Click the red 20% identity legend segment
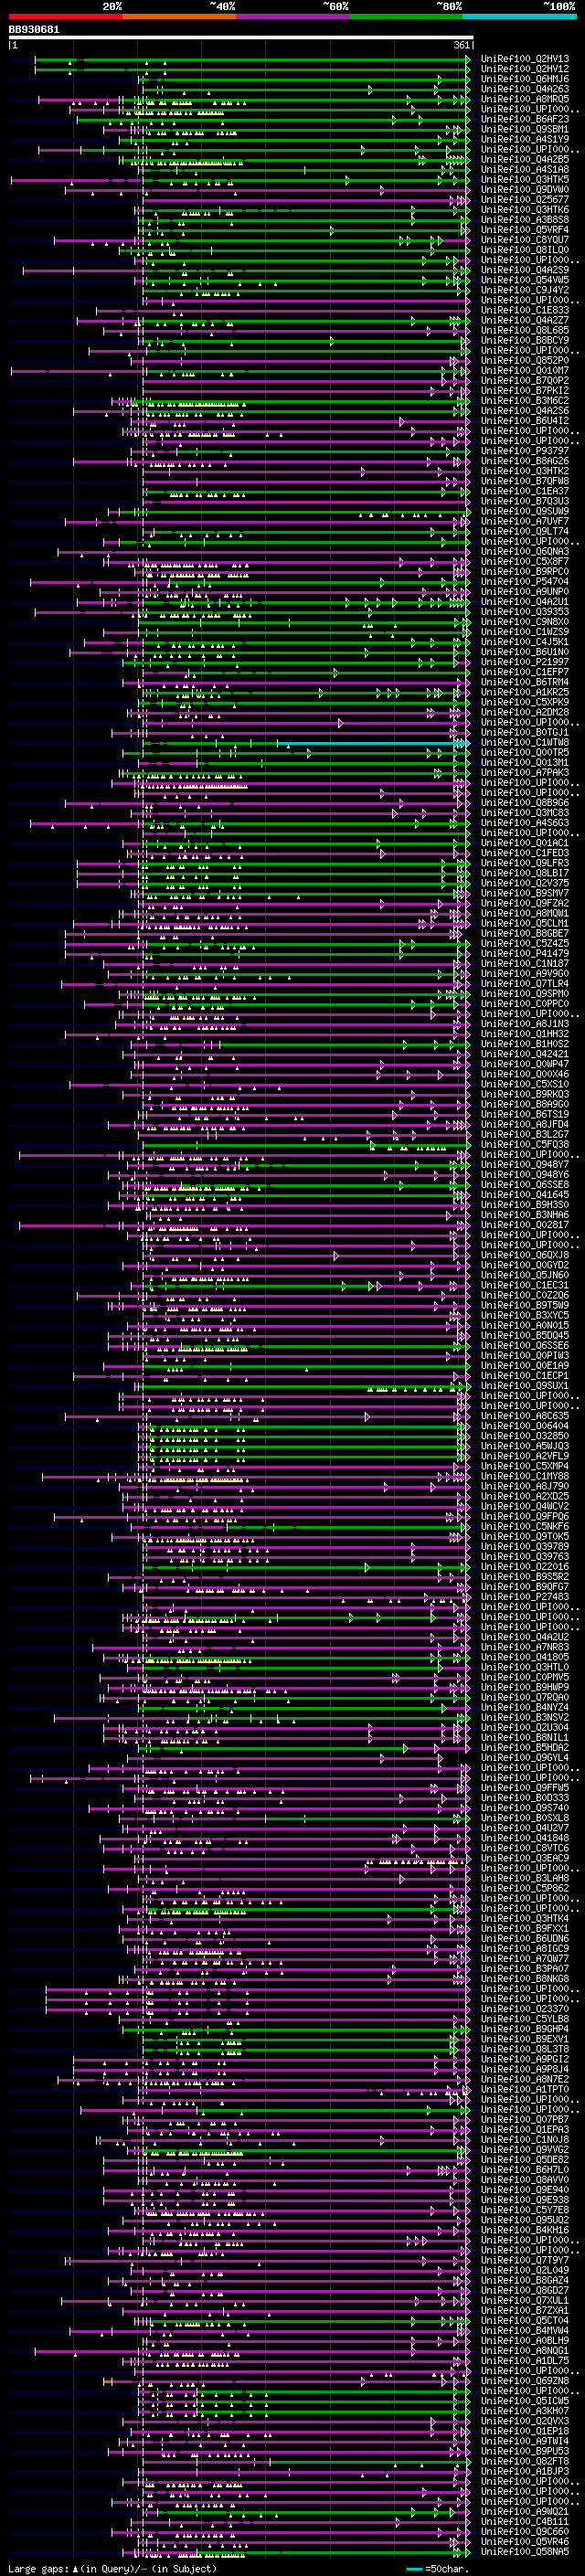Image resolution: width=585 pixels, height=2576 pixels. point(65,16)
